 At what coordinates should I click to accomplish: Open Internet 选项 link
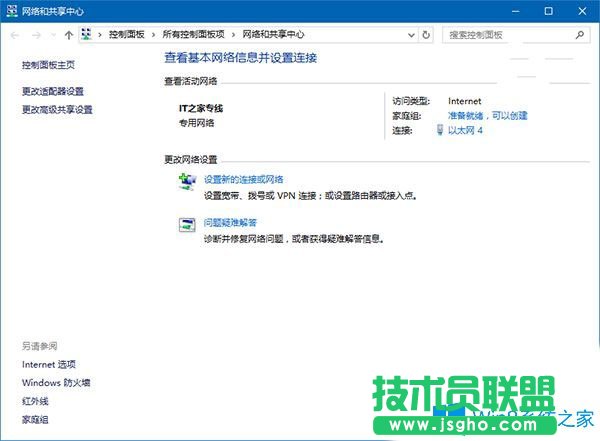point(49,364)
